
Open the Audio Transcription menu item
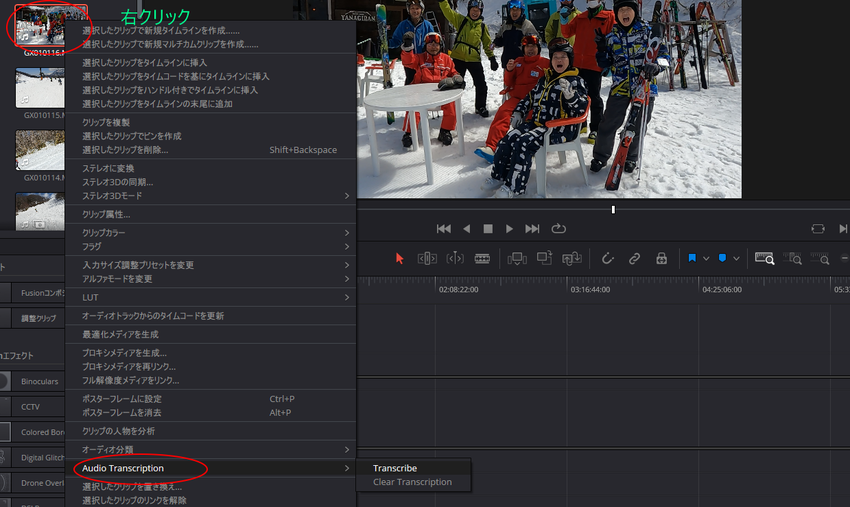click(211, 468)
